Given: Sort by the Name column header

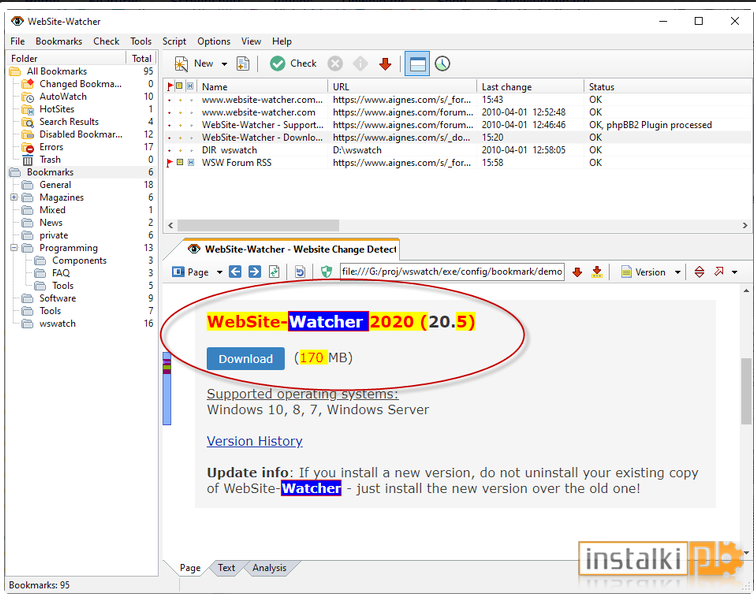Looking at the screenshot, I should [x=215, y=87].
